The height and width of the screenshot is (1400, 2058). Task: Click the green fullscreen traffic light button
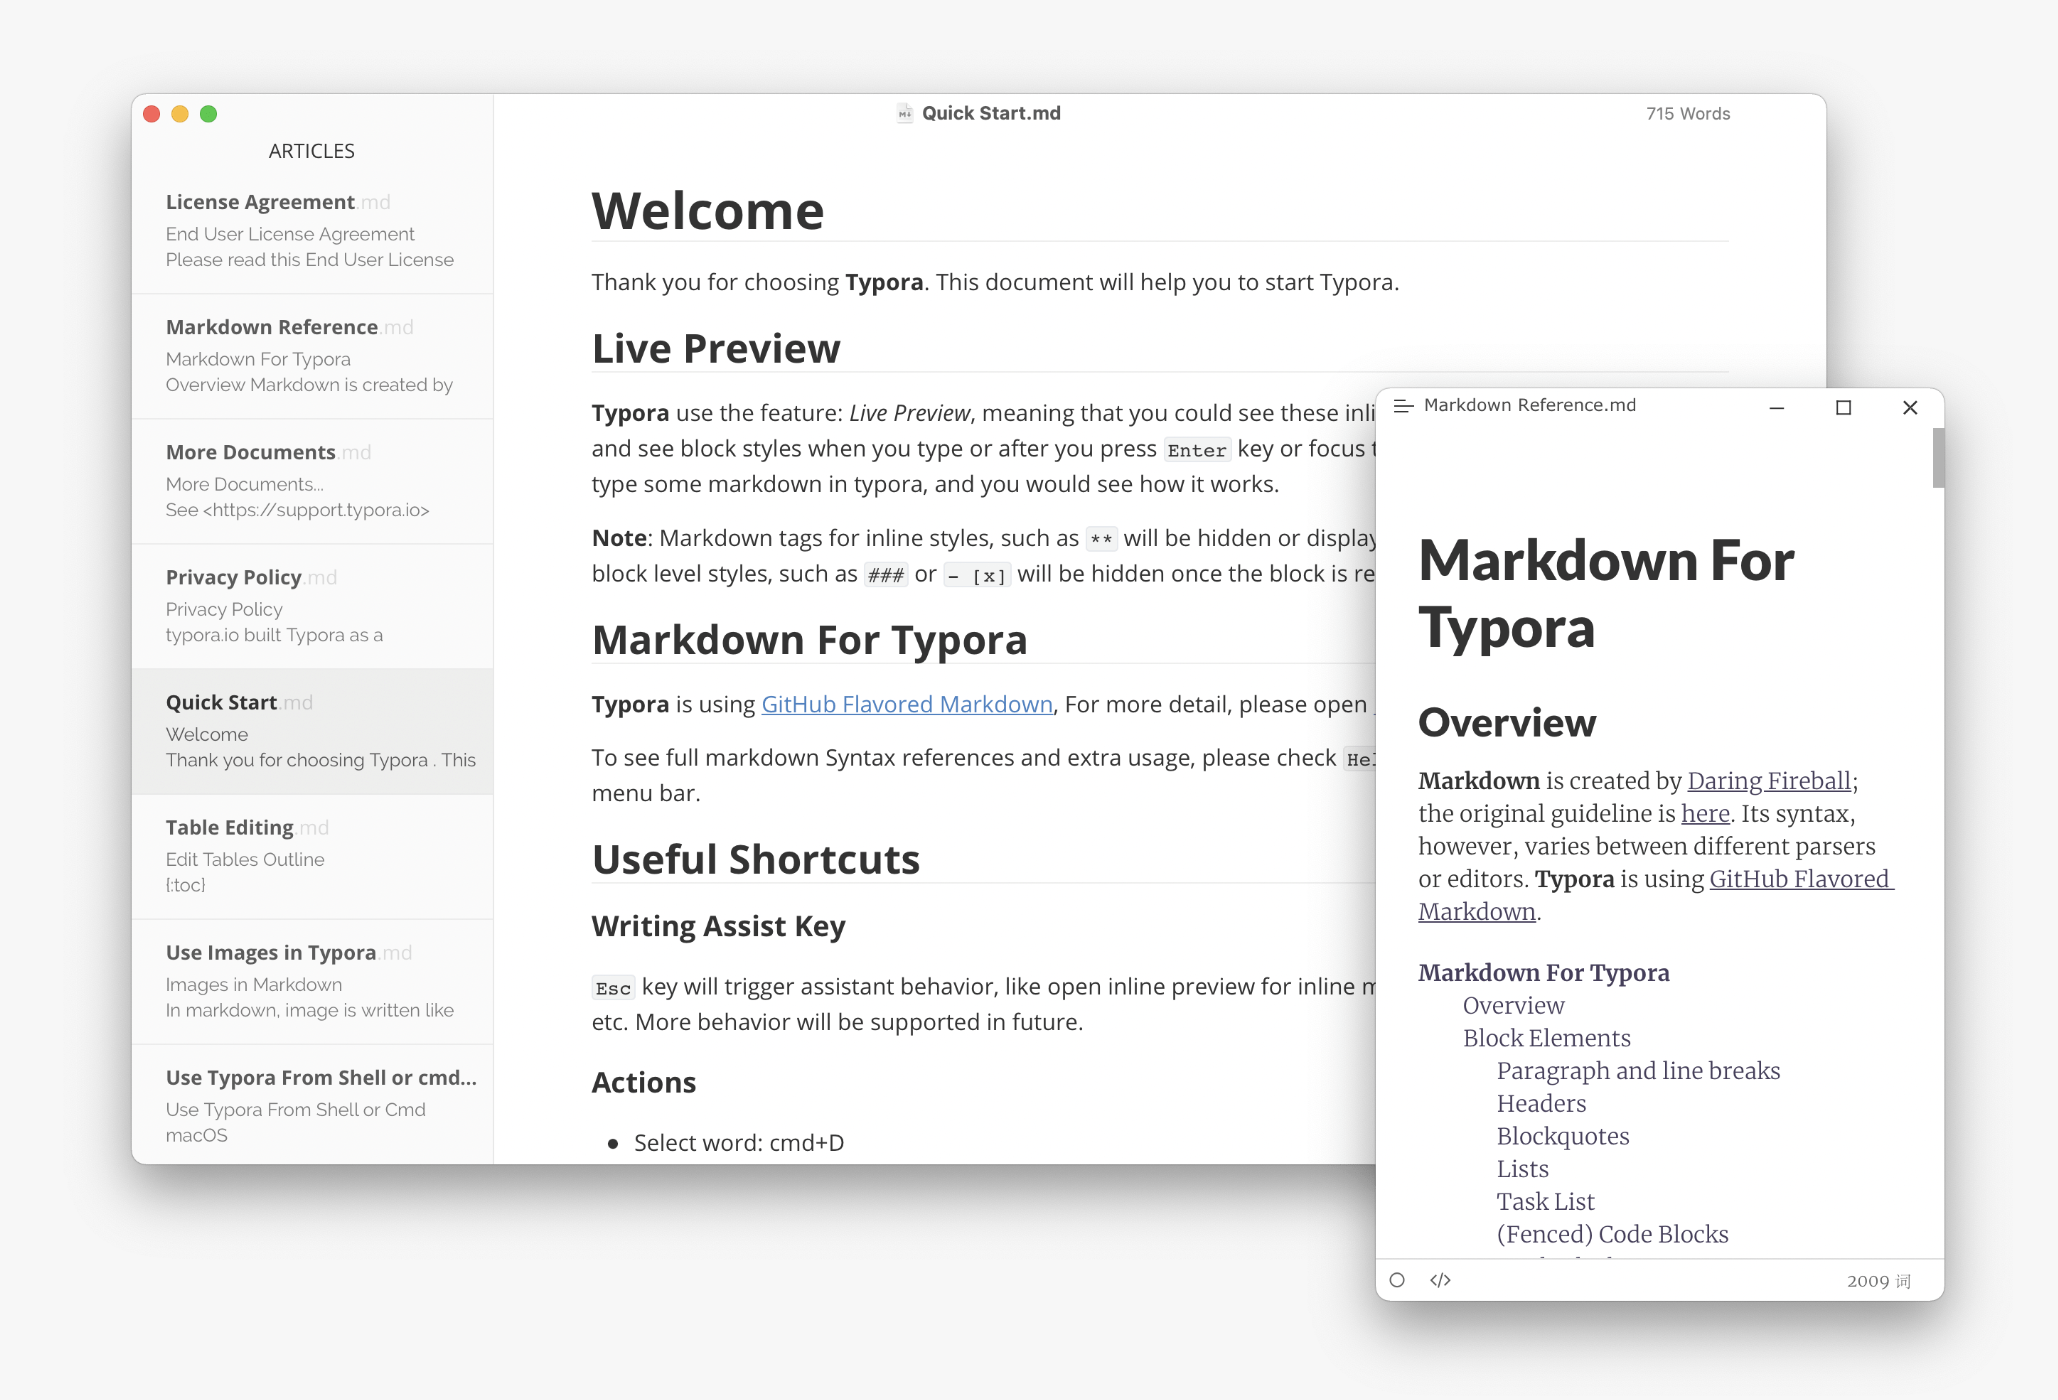coord(208,114)
